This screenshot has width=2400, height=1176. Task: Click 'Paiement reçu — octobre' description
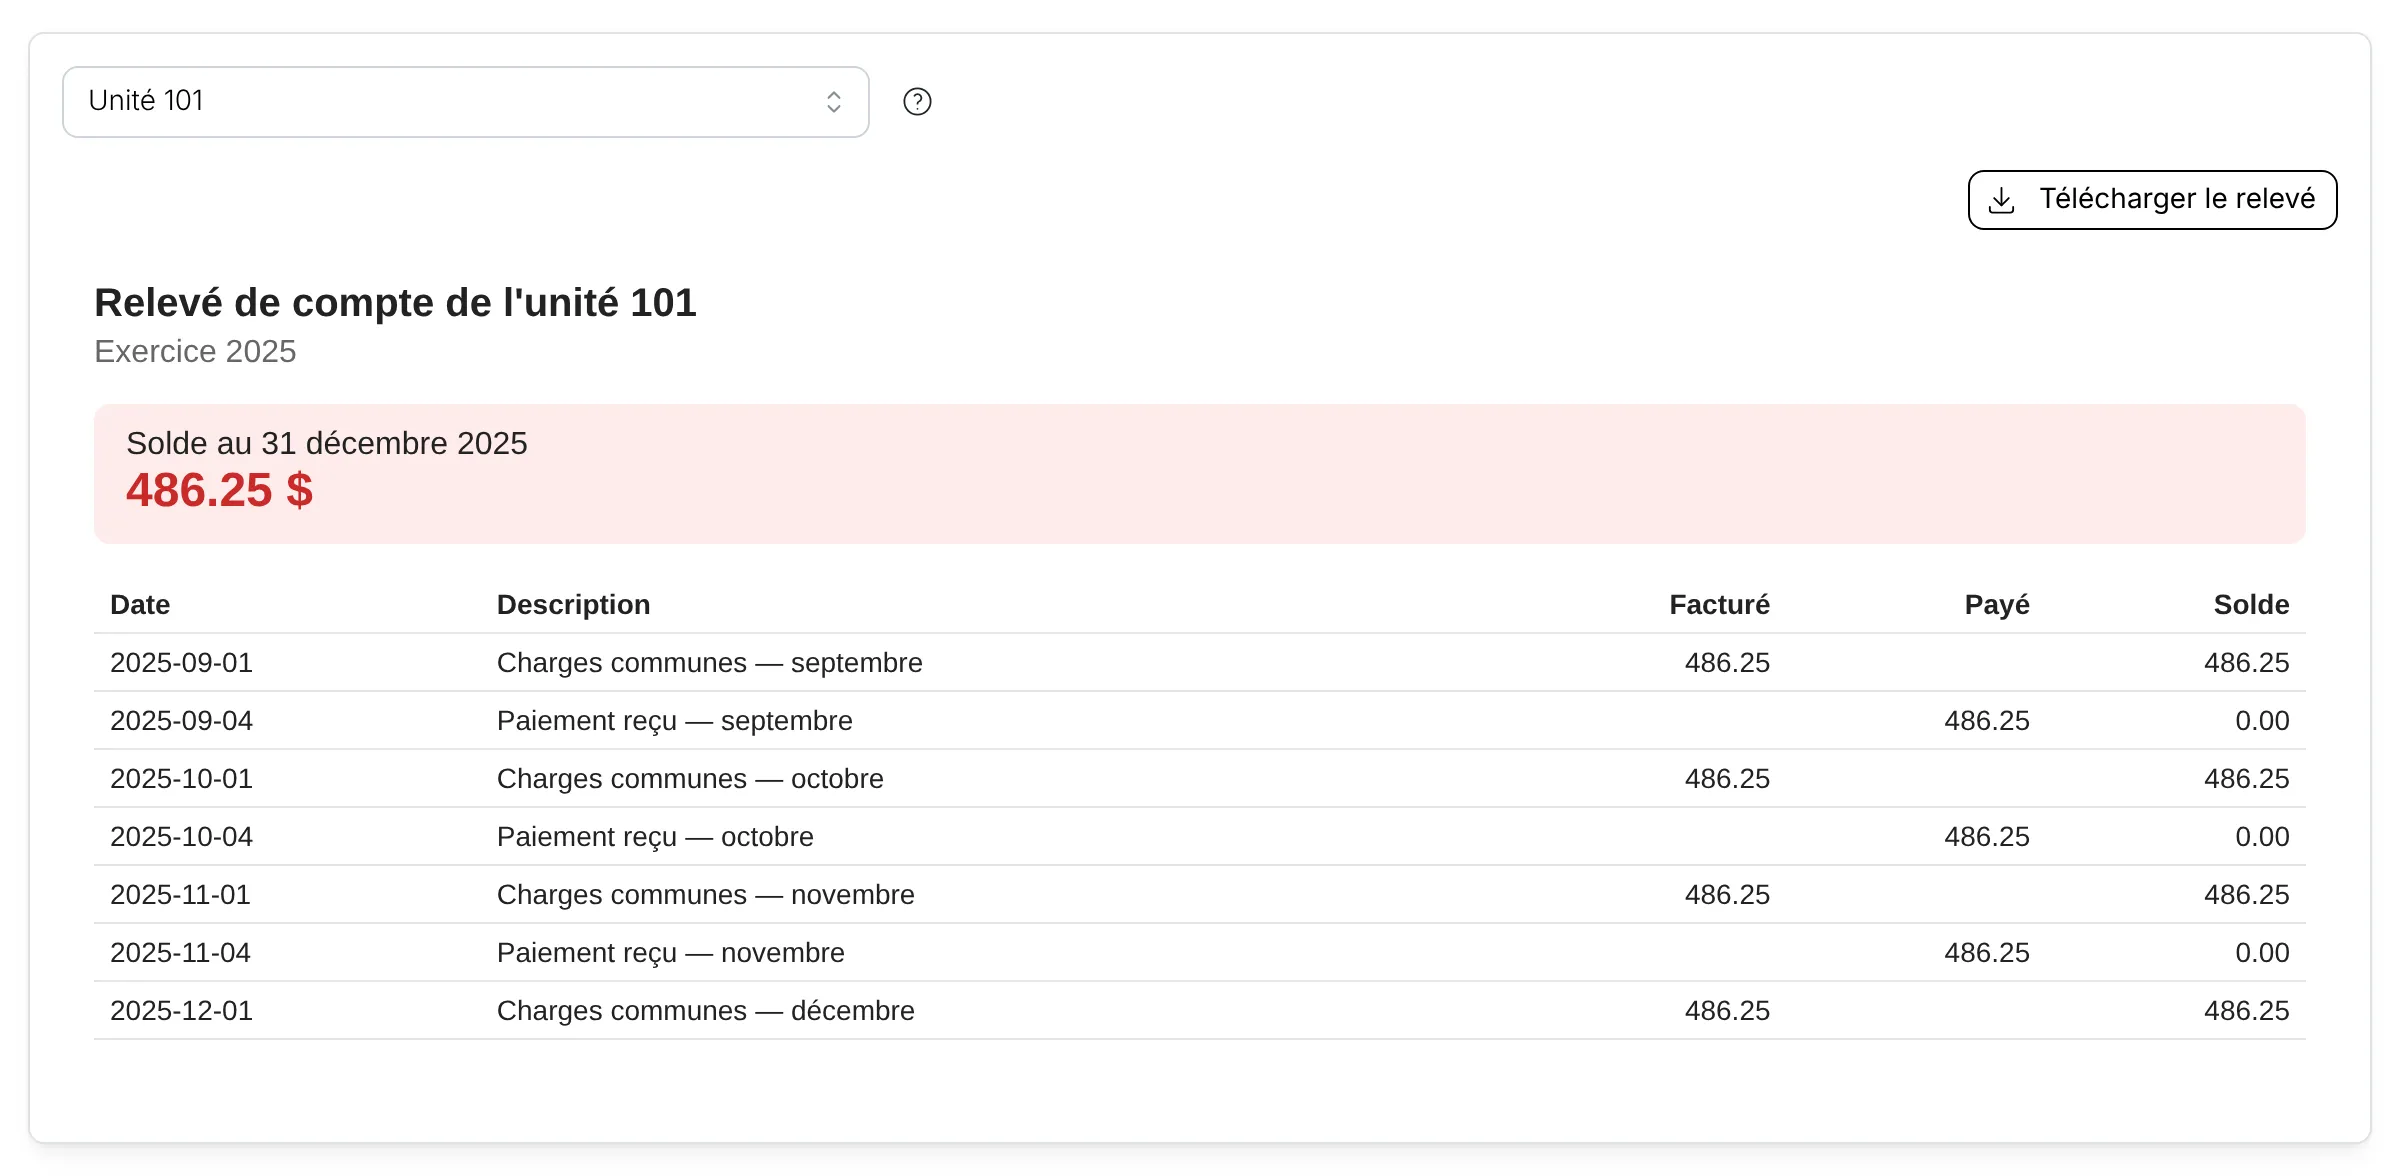(655, 837)
